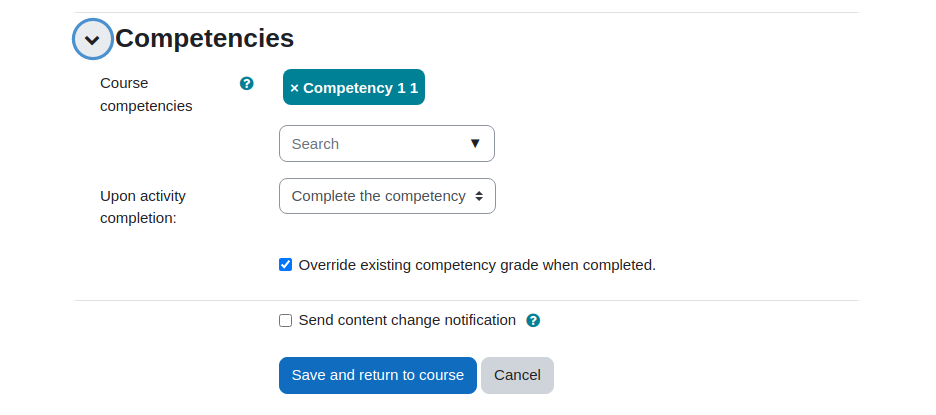Cancel the activity settings form
936x415 pixels.
tap(518, 375)
